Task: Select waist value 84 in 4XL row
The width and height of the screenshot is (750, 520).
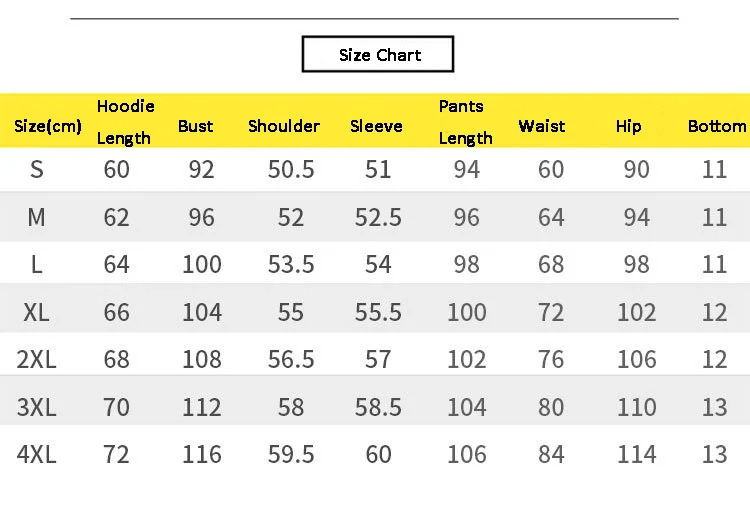Action: click(x=551, y=455)
